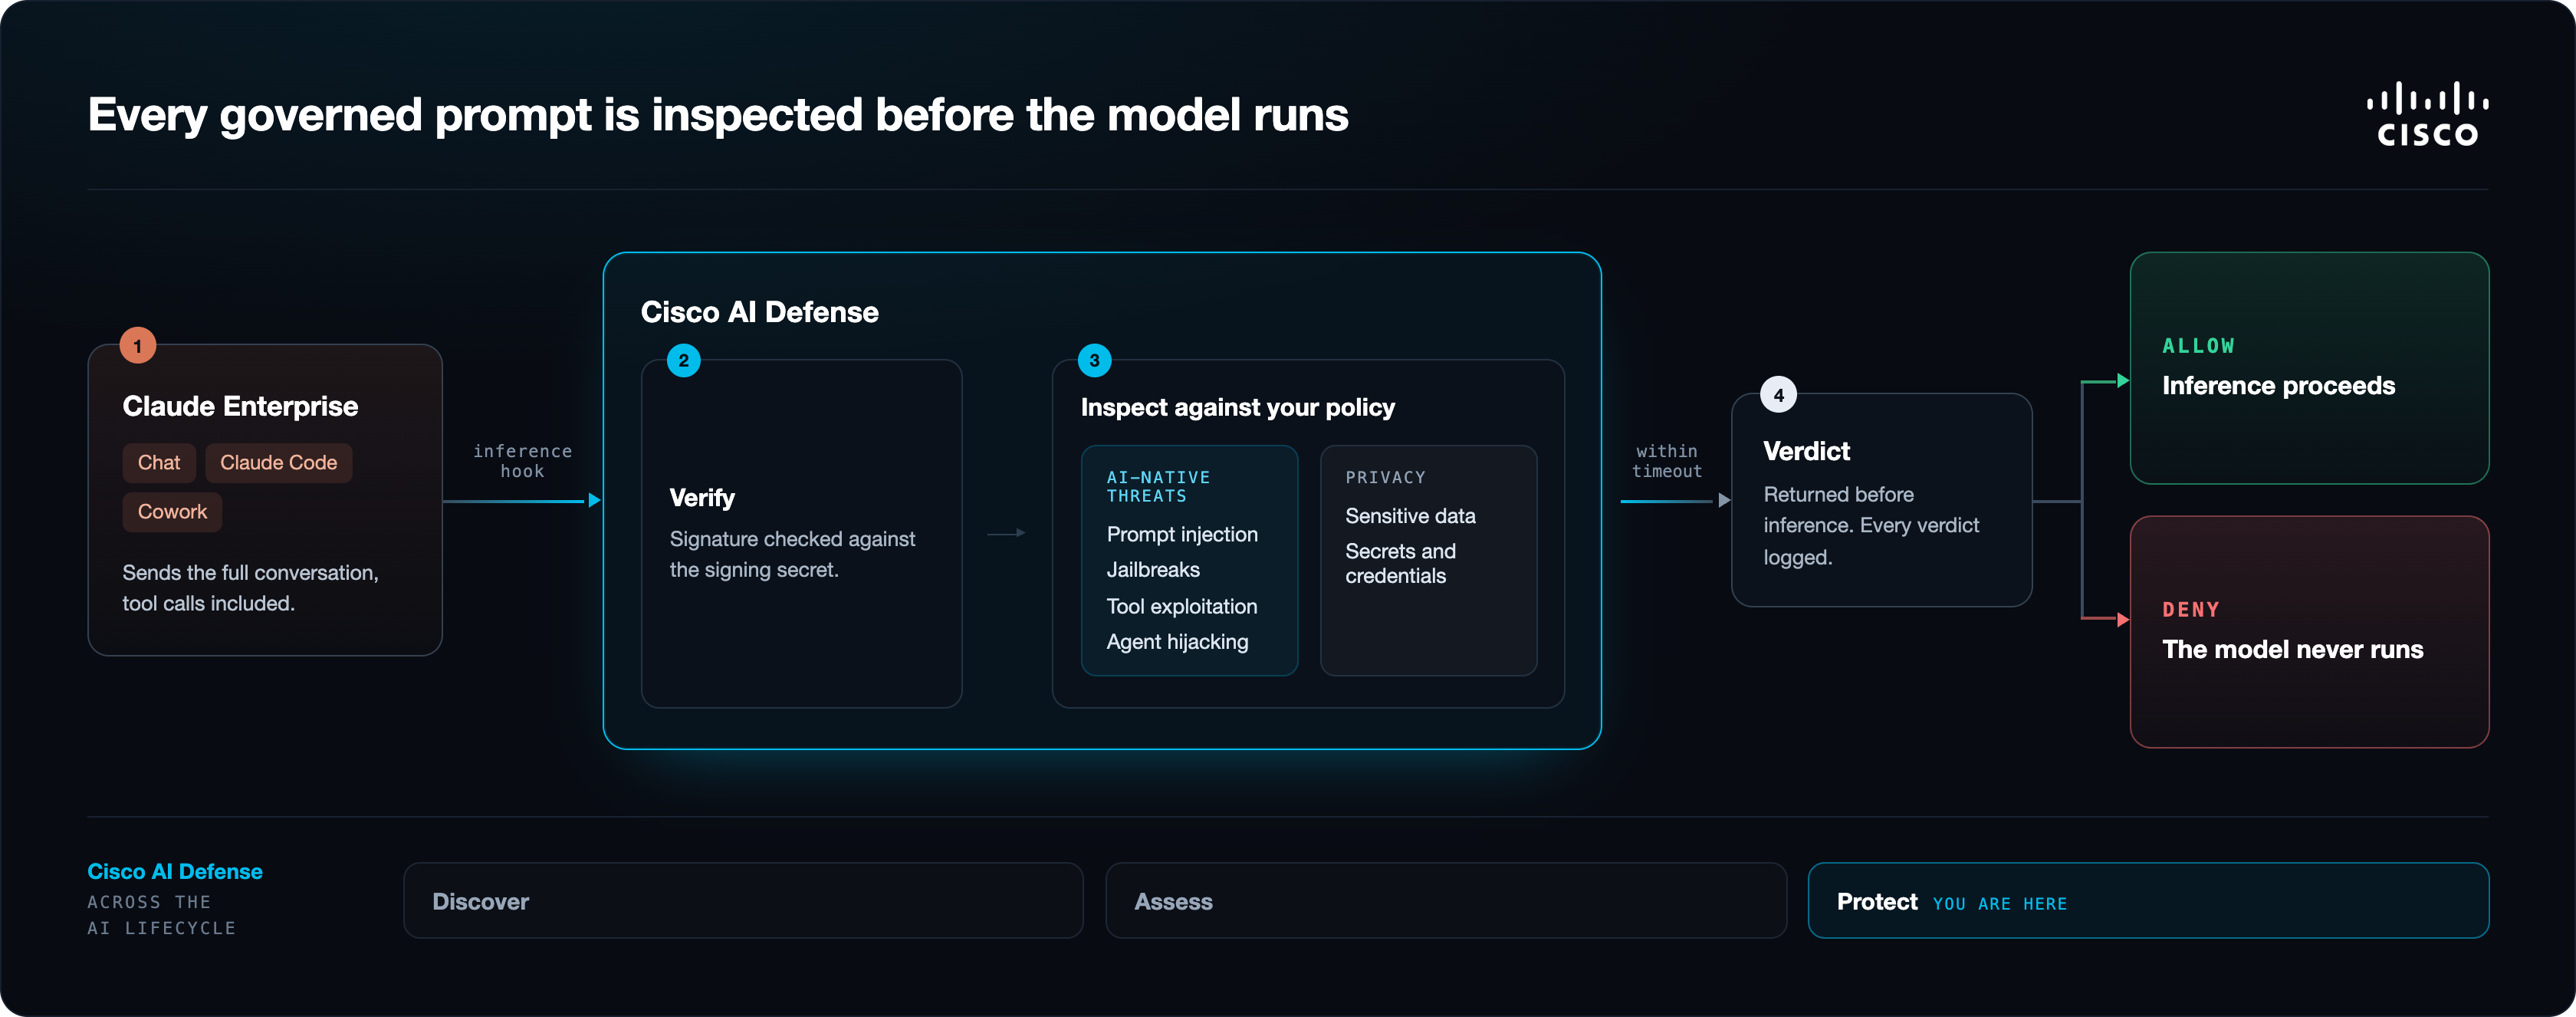The height and width of the screenshot is (1017, 2576).
Task: Click "Returned before inference. Every verdict logged."
Action: (1871, 526)
